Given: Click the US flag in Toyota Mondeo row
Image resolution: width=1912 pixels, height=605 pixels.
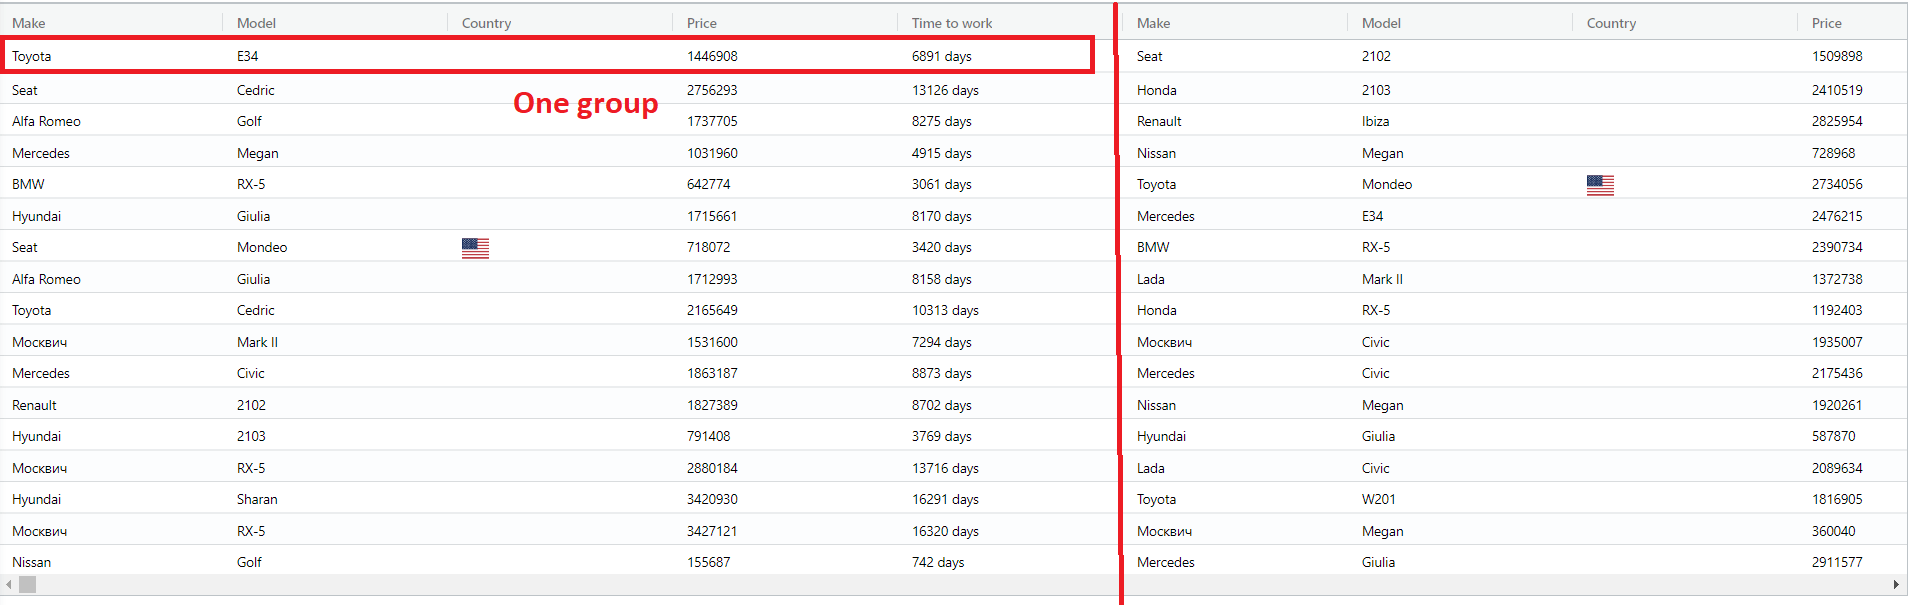Looking at the screenshot, I should [1600, 185].
